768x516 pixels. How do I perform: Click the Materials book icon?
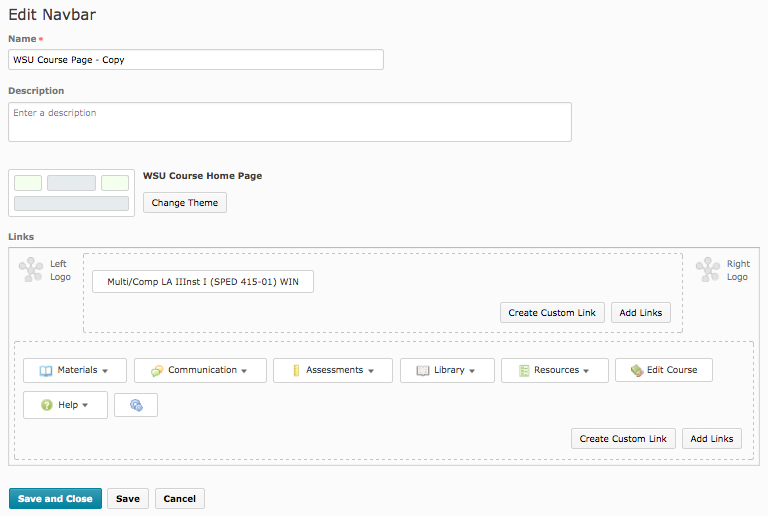tap(45, 370)
